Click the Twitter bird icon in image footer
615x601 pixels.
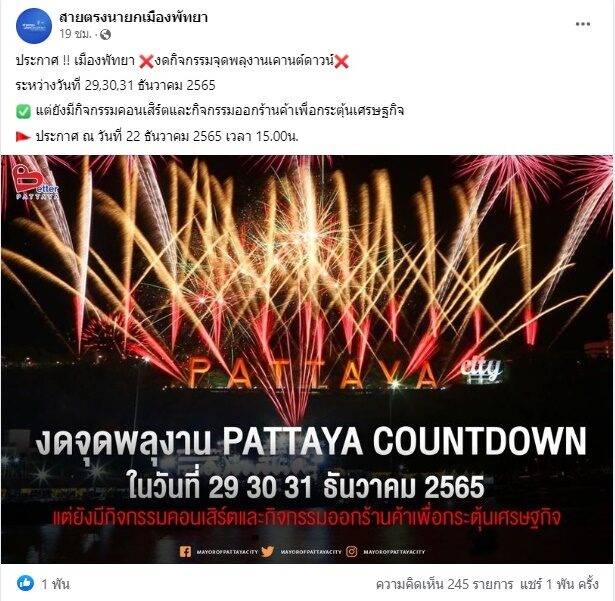[x=267, y=552]
